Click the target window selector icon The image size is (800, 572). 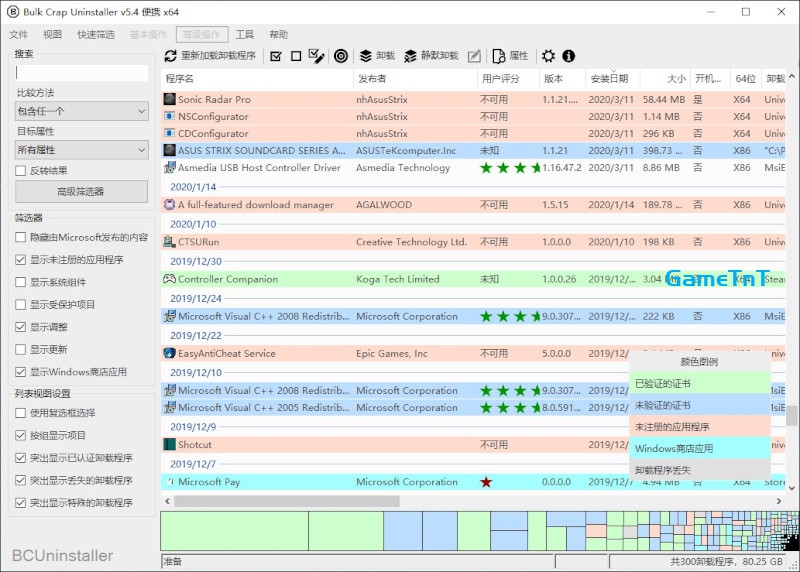341,56
